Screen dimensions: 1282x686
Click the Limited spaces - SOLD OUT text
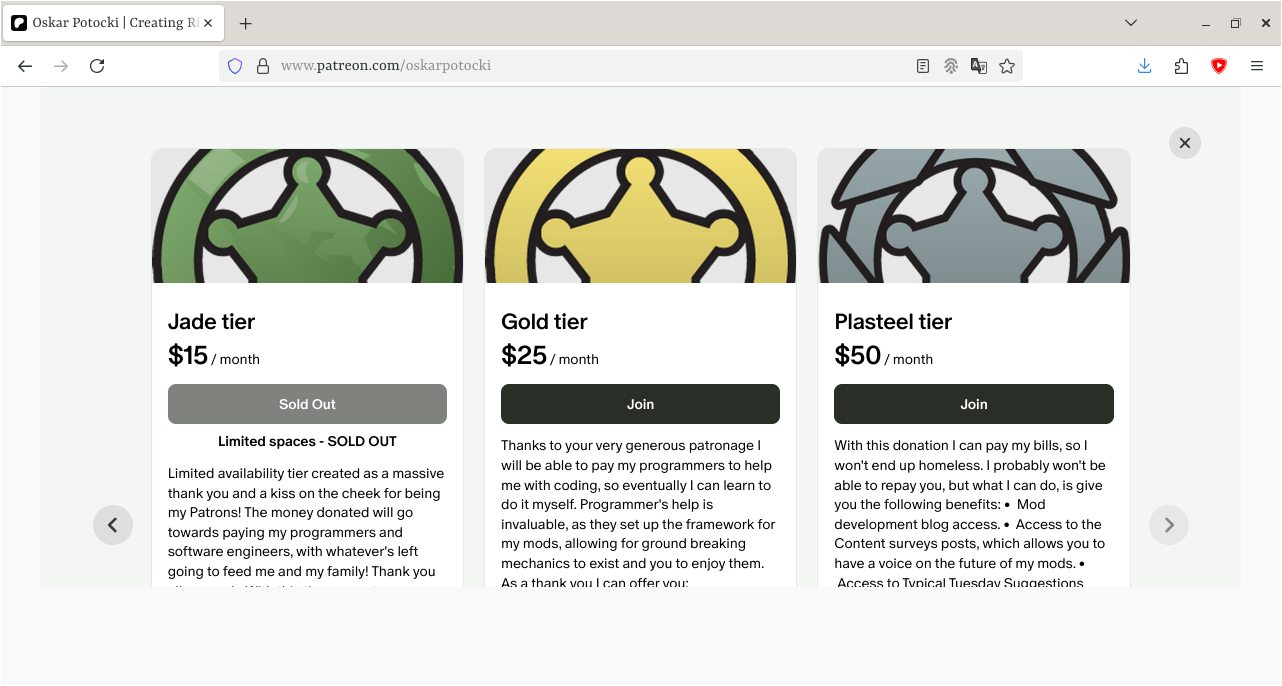[307, 441]
